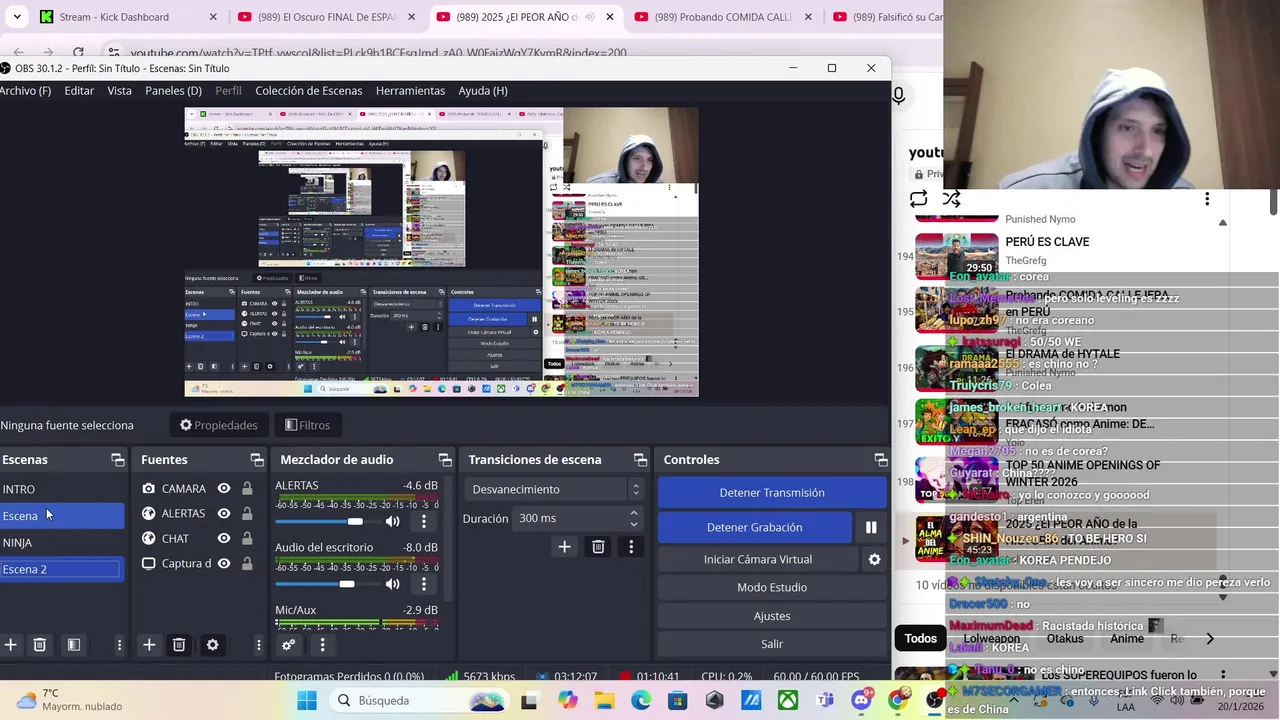Click the Filtros button
The image size is (1280, 720).
[x=307, y=425]
